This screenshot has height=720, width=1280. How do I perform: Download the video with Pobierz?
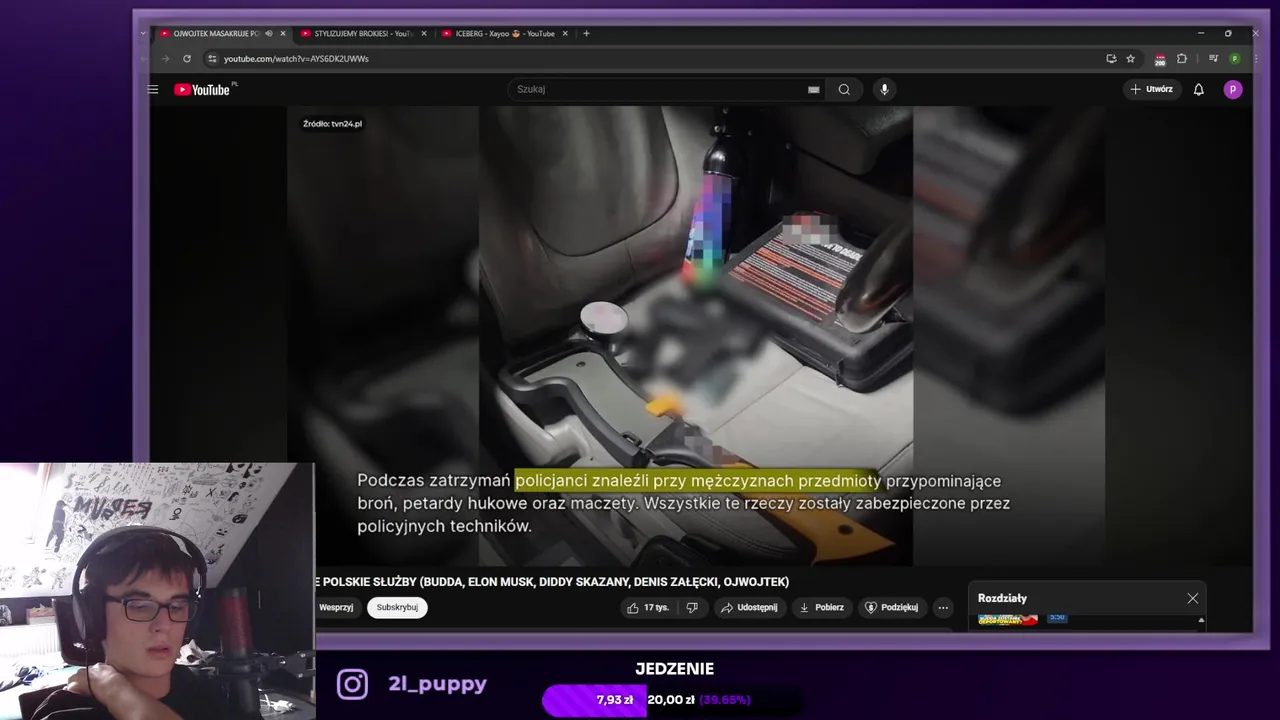tap(821, 607)
